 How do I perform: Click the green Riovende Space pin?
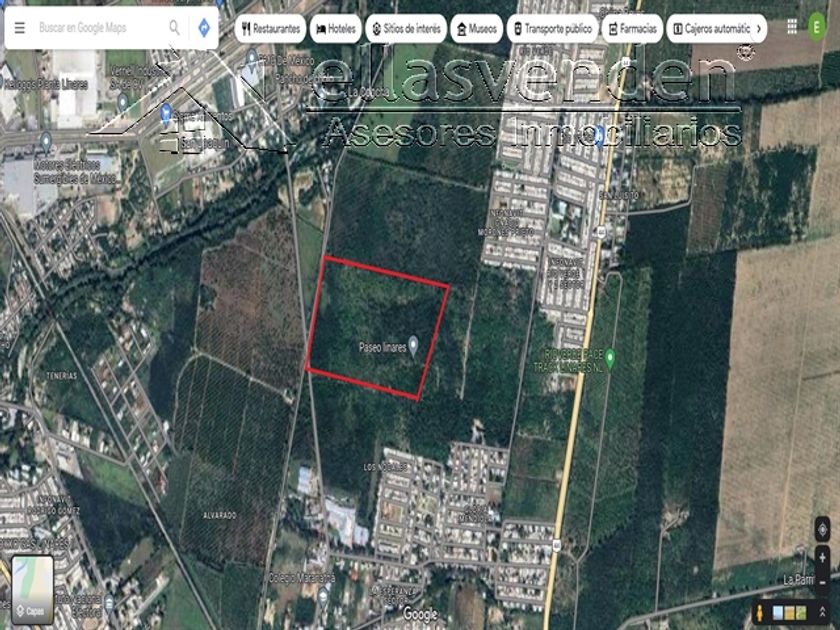609,357
